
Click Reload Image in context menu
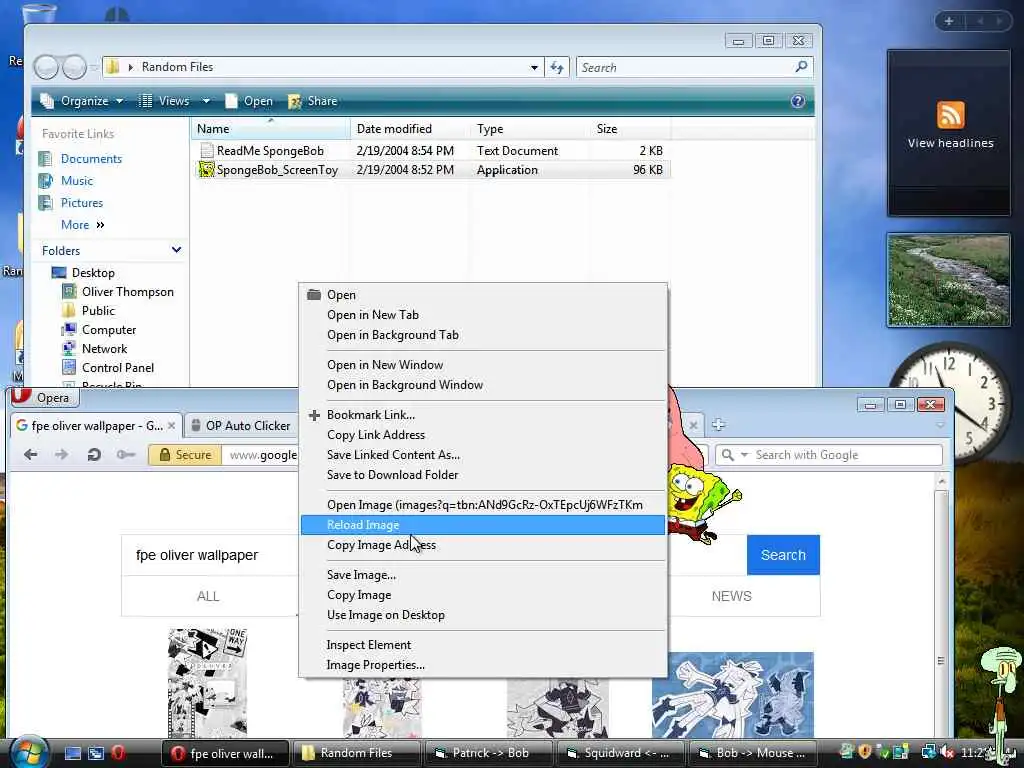483,525
